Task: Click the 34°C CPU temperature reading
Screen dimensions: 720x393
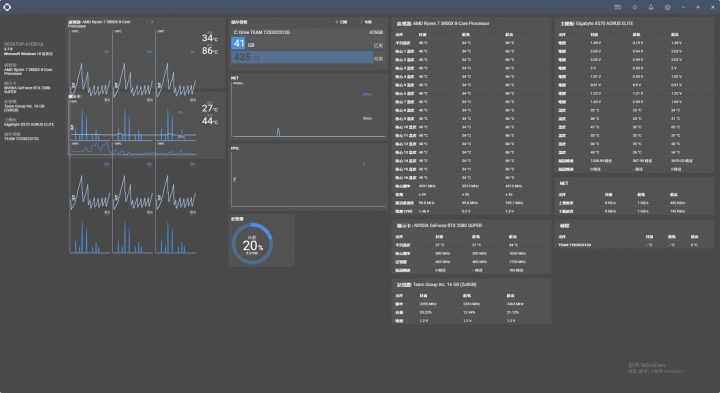Action: point(210,38)
